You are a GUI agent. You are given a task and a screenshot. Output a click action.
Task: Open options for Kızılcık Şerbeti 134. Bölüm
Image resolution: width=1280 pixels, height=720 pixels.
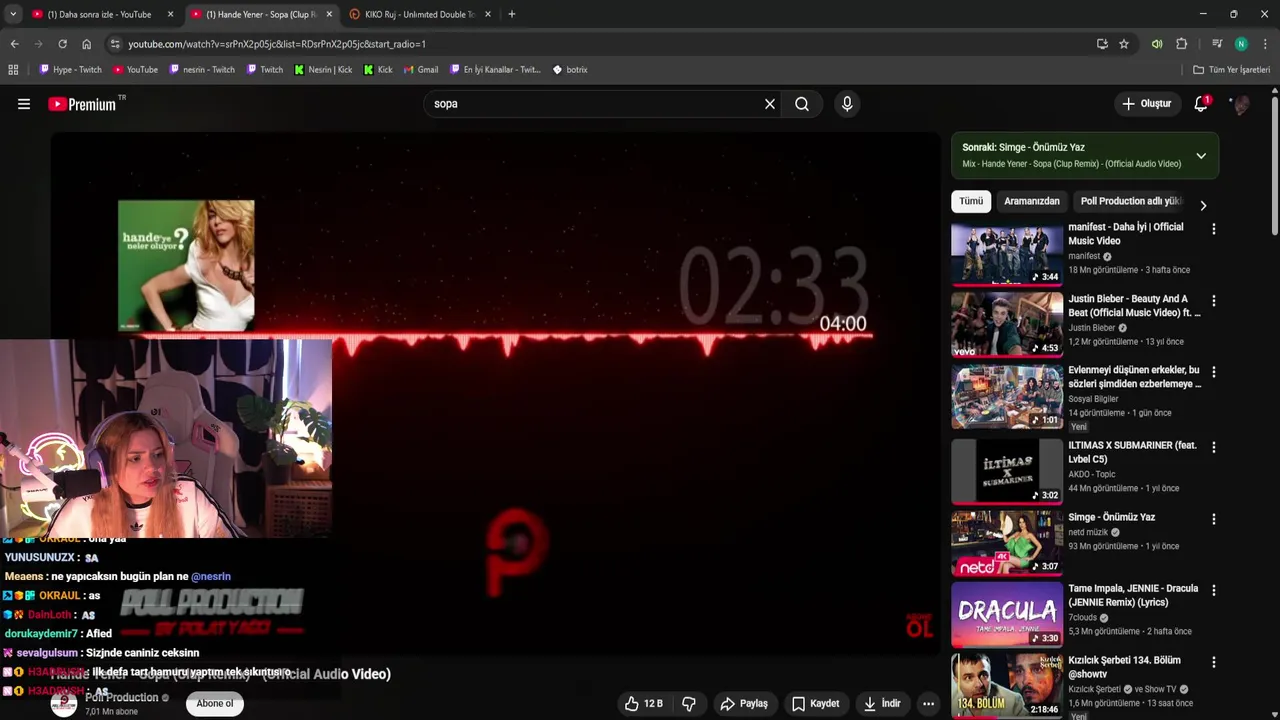tap(1214, 662)
